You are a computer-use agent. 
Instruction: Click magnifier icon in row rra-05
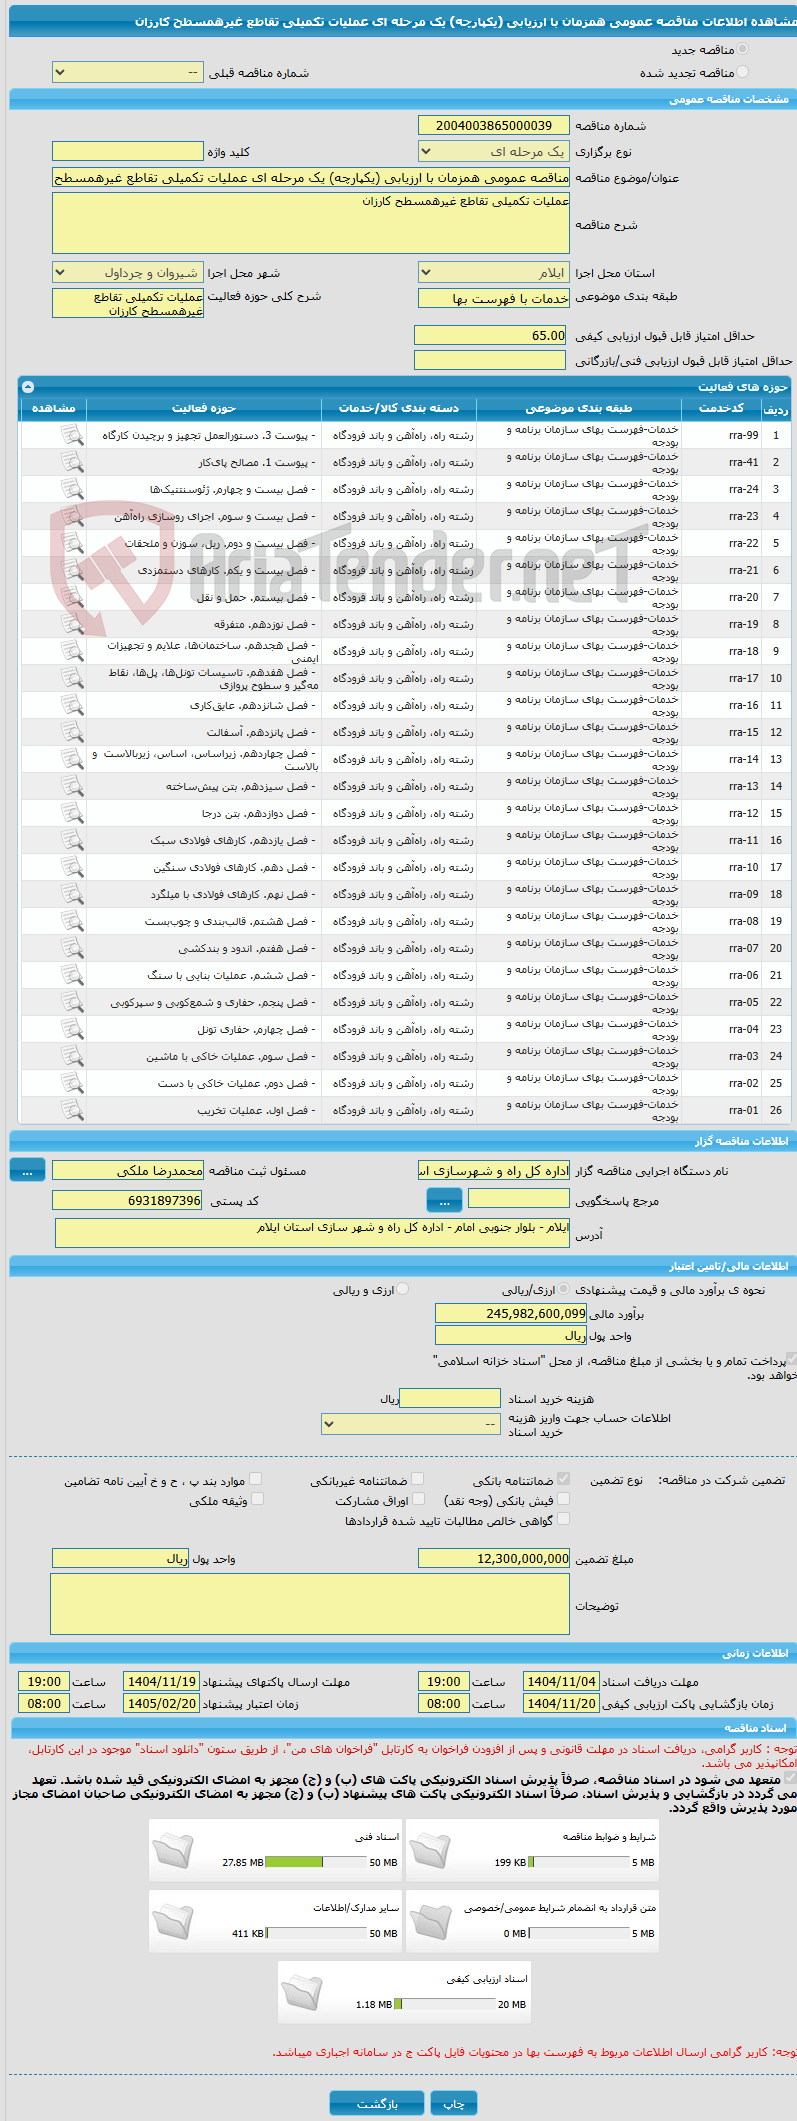pyautogui.click(x=72, y=1002)
